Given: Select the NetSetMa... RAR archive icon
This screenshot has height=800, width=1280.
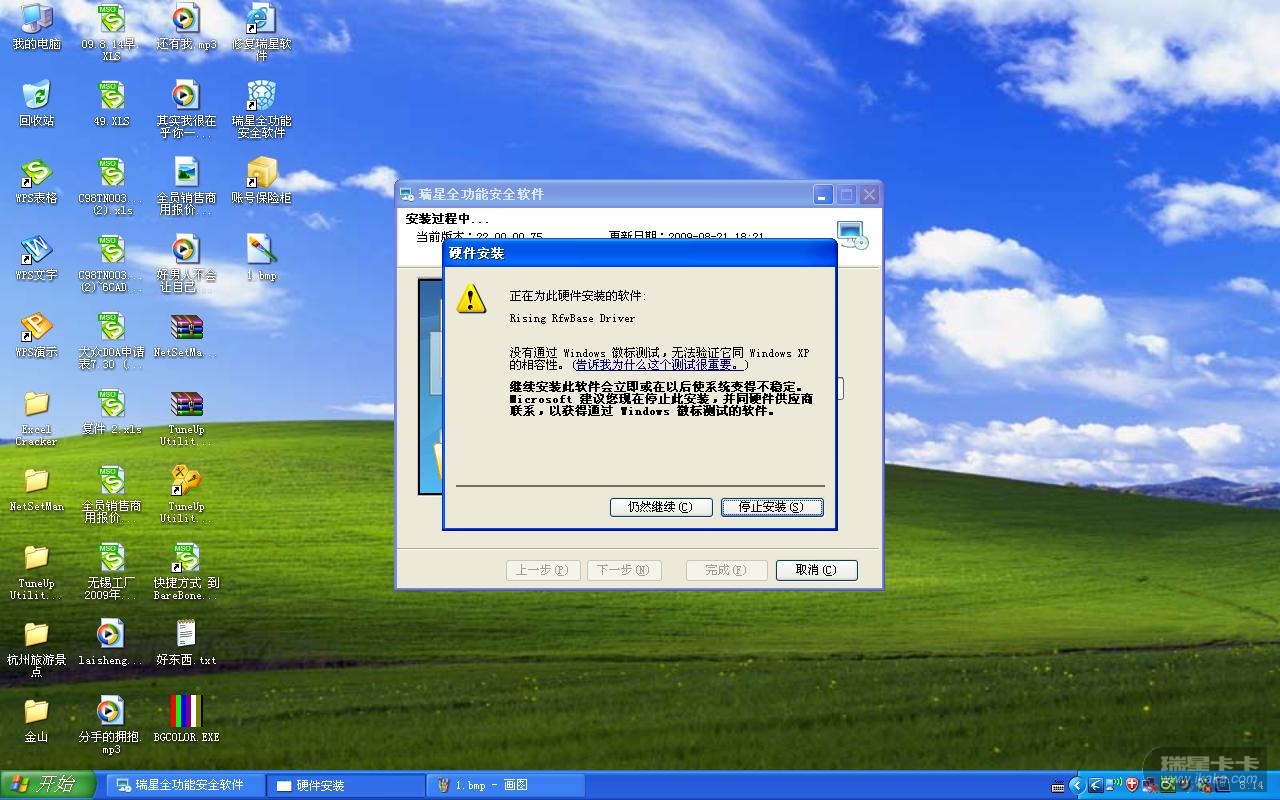Looking at the screenshot, I should (x=186, y=335).
